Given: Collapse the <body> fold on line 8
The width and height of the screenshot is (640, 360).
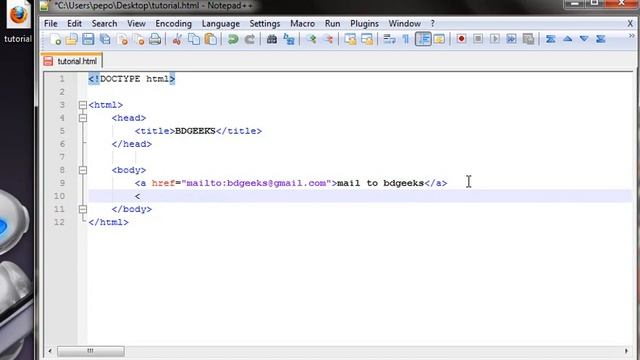Looking at the screenshot, I should pyautogui.click(x=83, y=170).
